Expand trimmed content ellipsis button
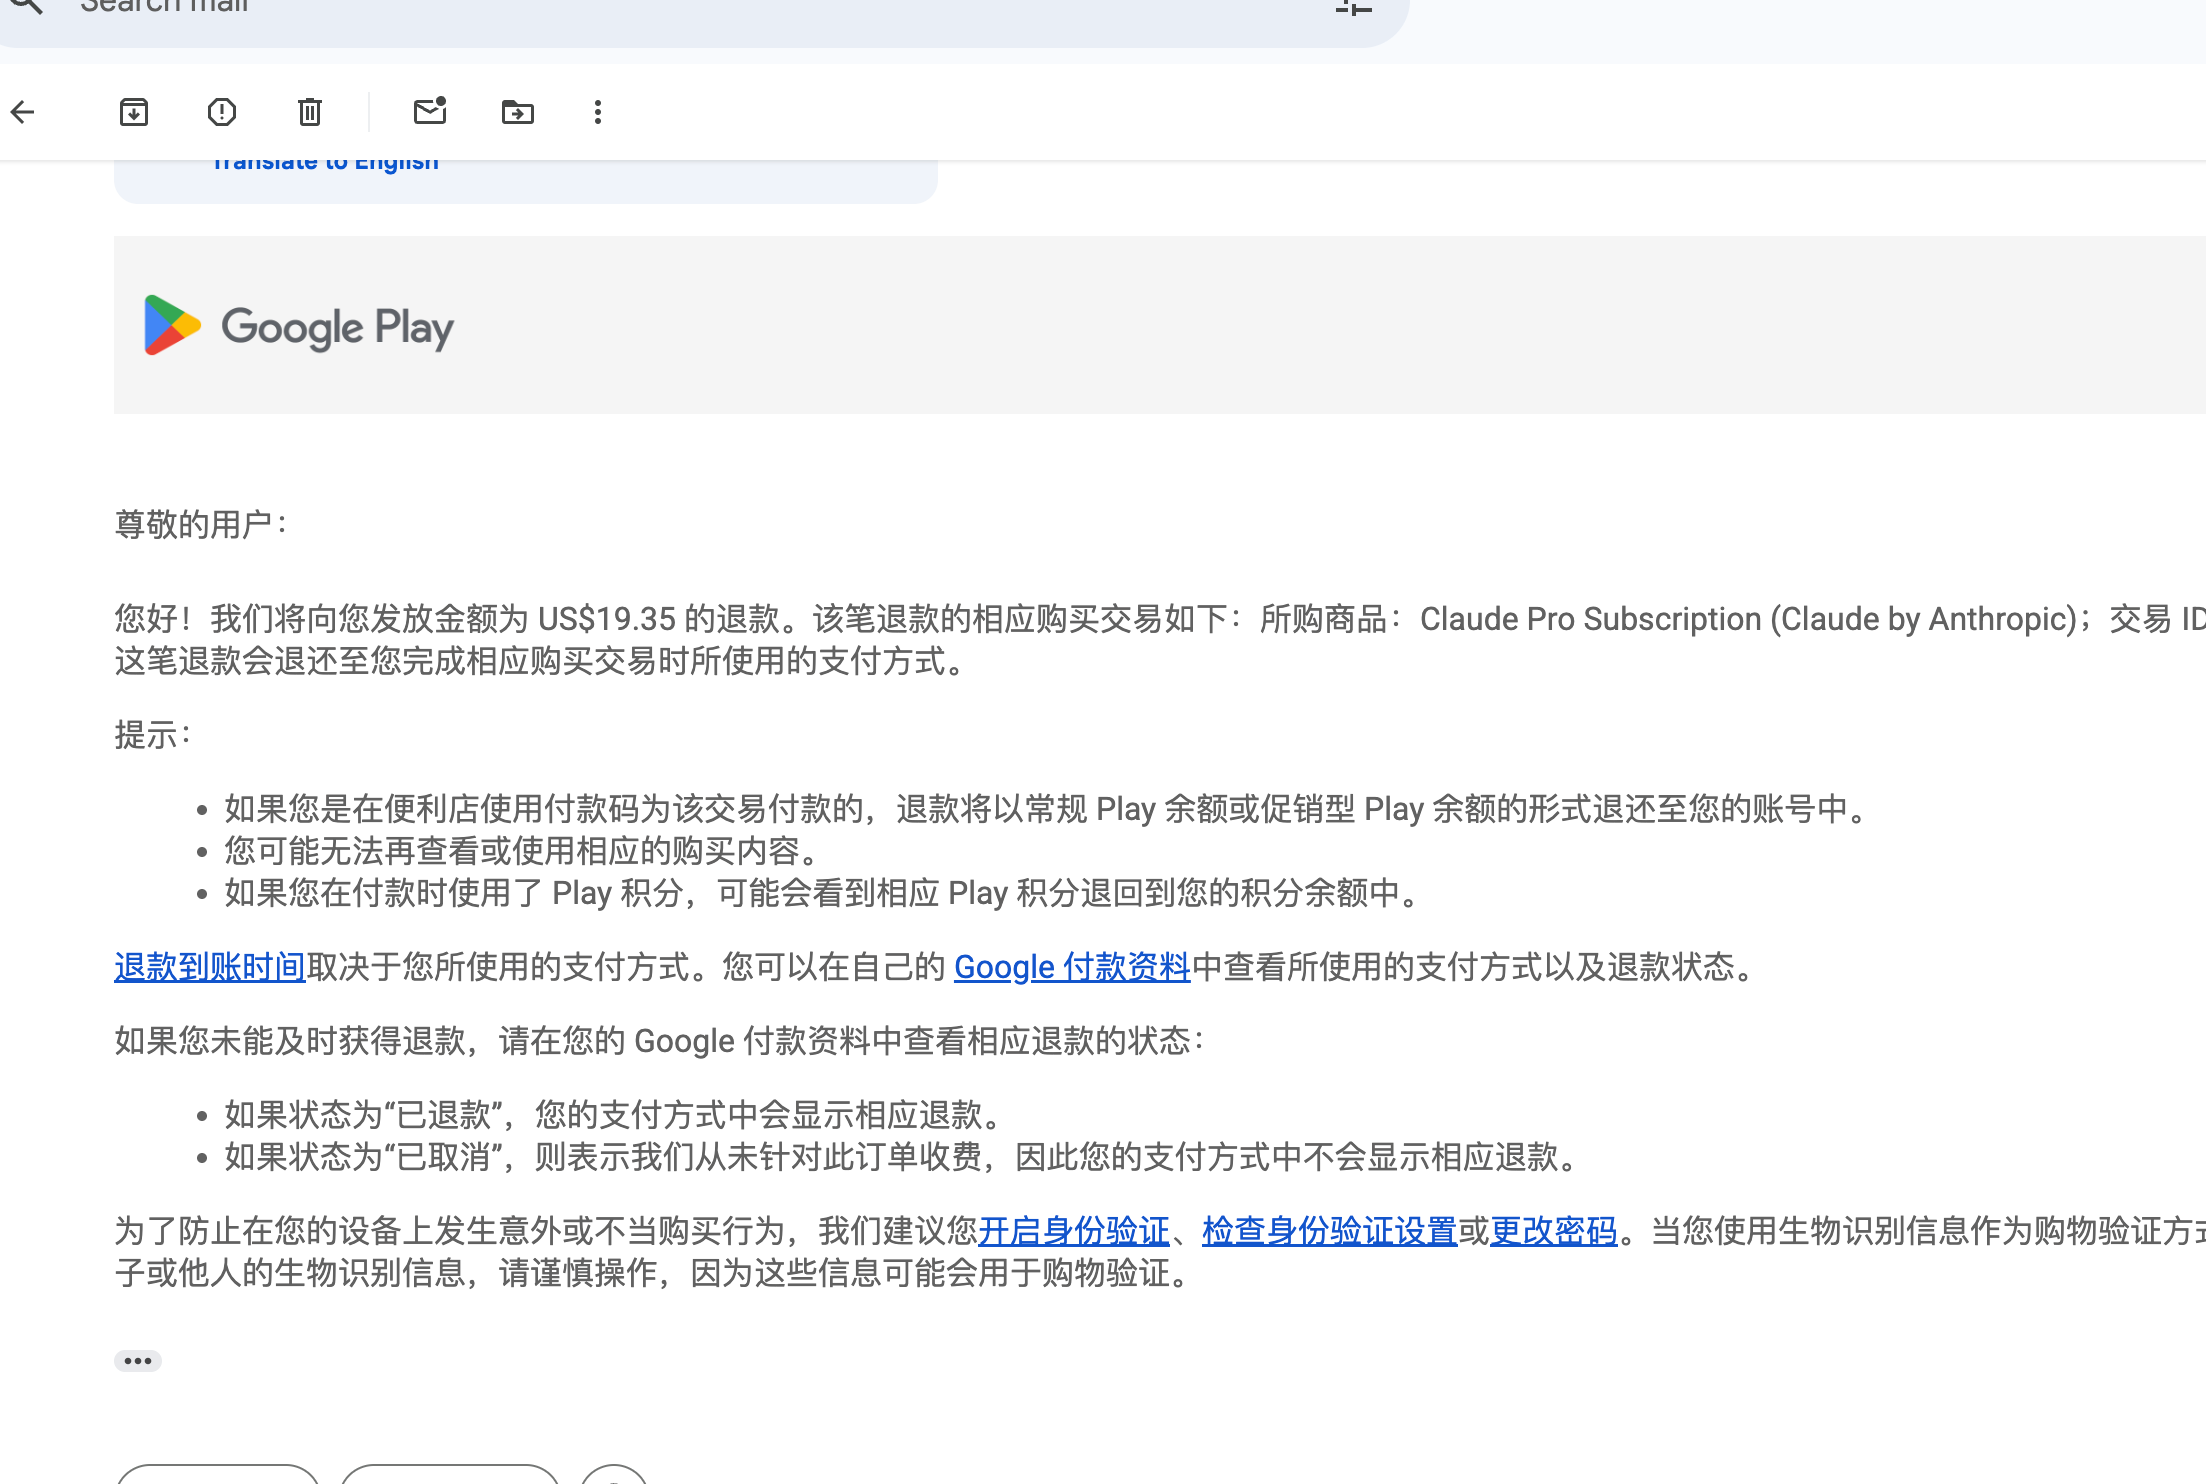The image size is (2206, 1484). click(x=138, y=1361)
